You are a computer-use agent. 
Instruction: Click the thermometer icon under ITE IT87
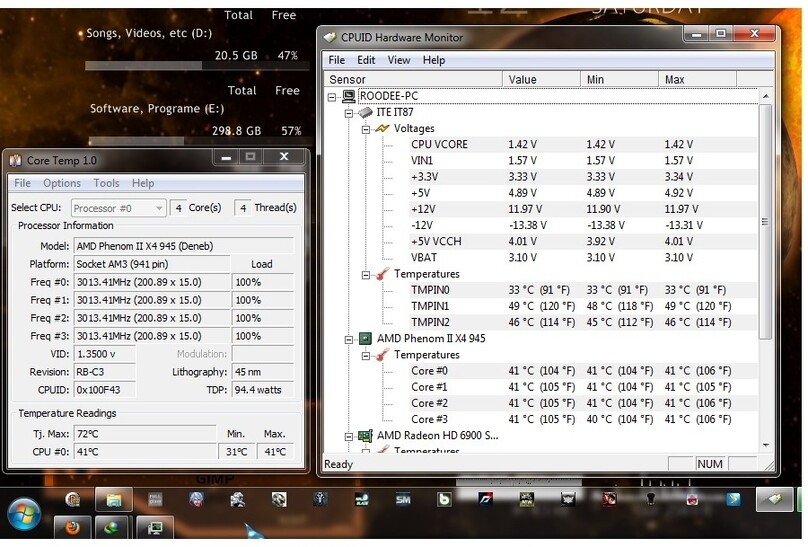pyautogui.click(x=382, y=274)
